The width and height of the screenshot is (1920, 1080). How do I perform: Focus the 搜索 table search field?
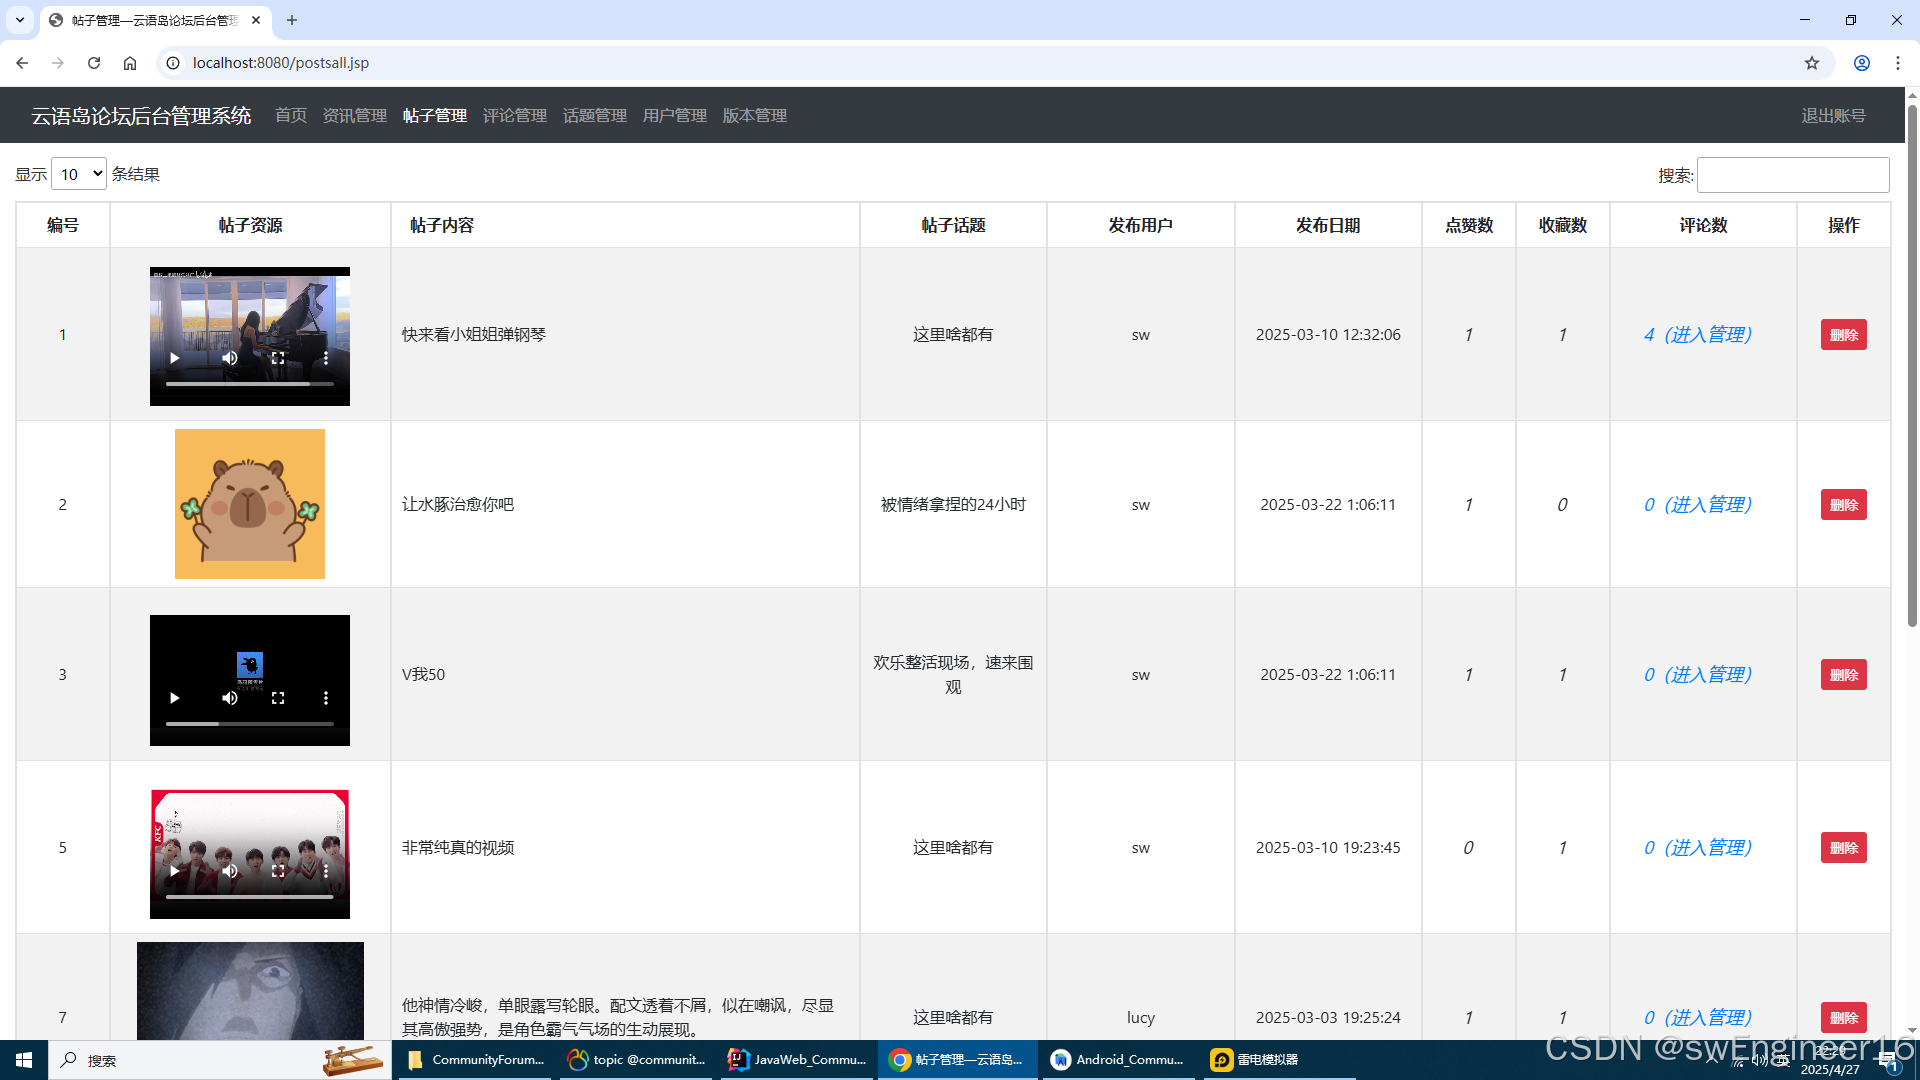coord(1792,175)
